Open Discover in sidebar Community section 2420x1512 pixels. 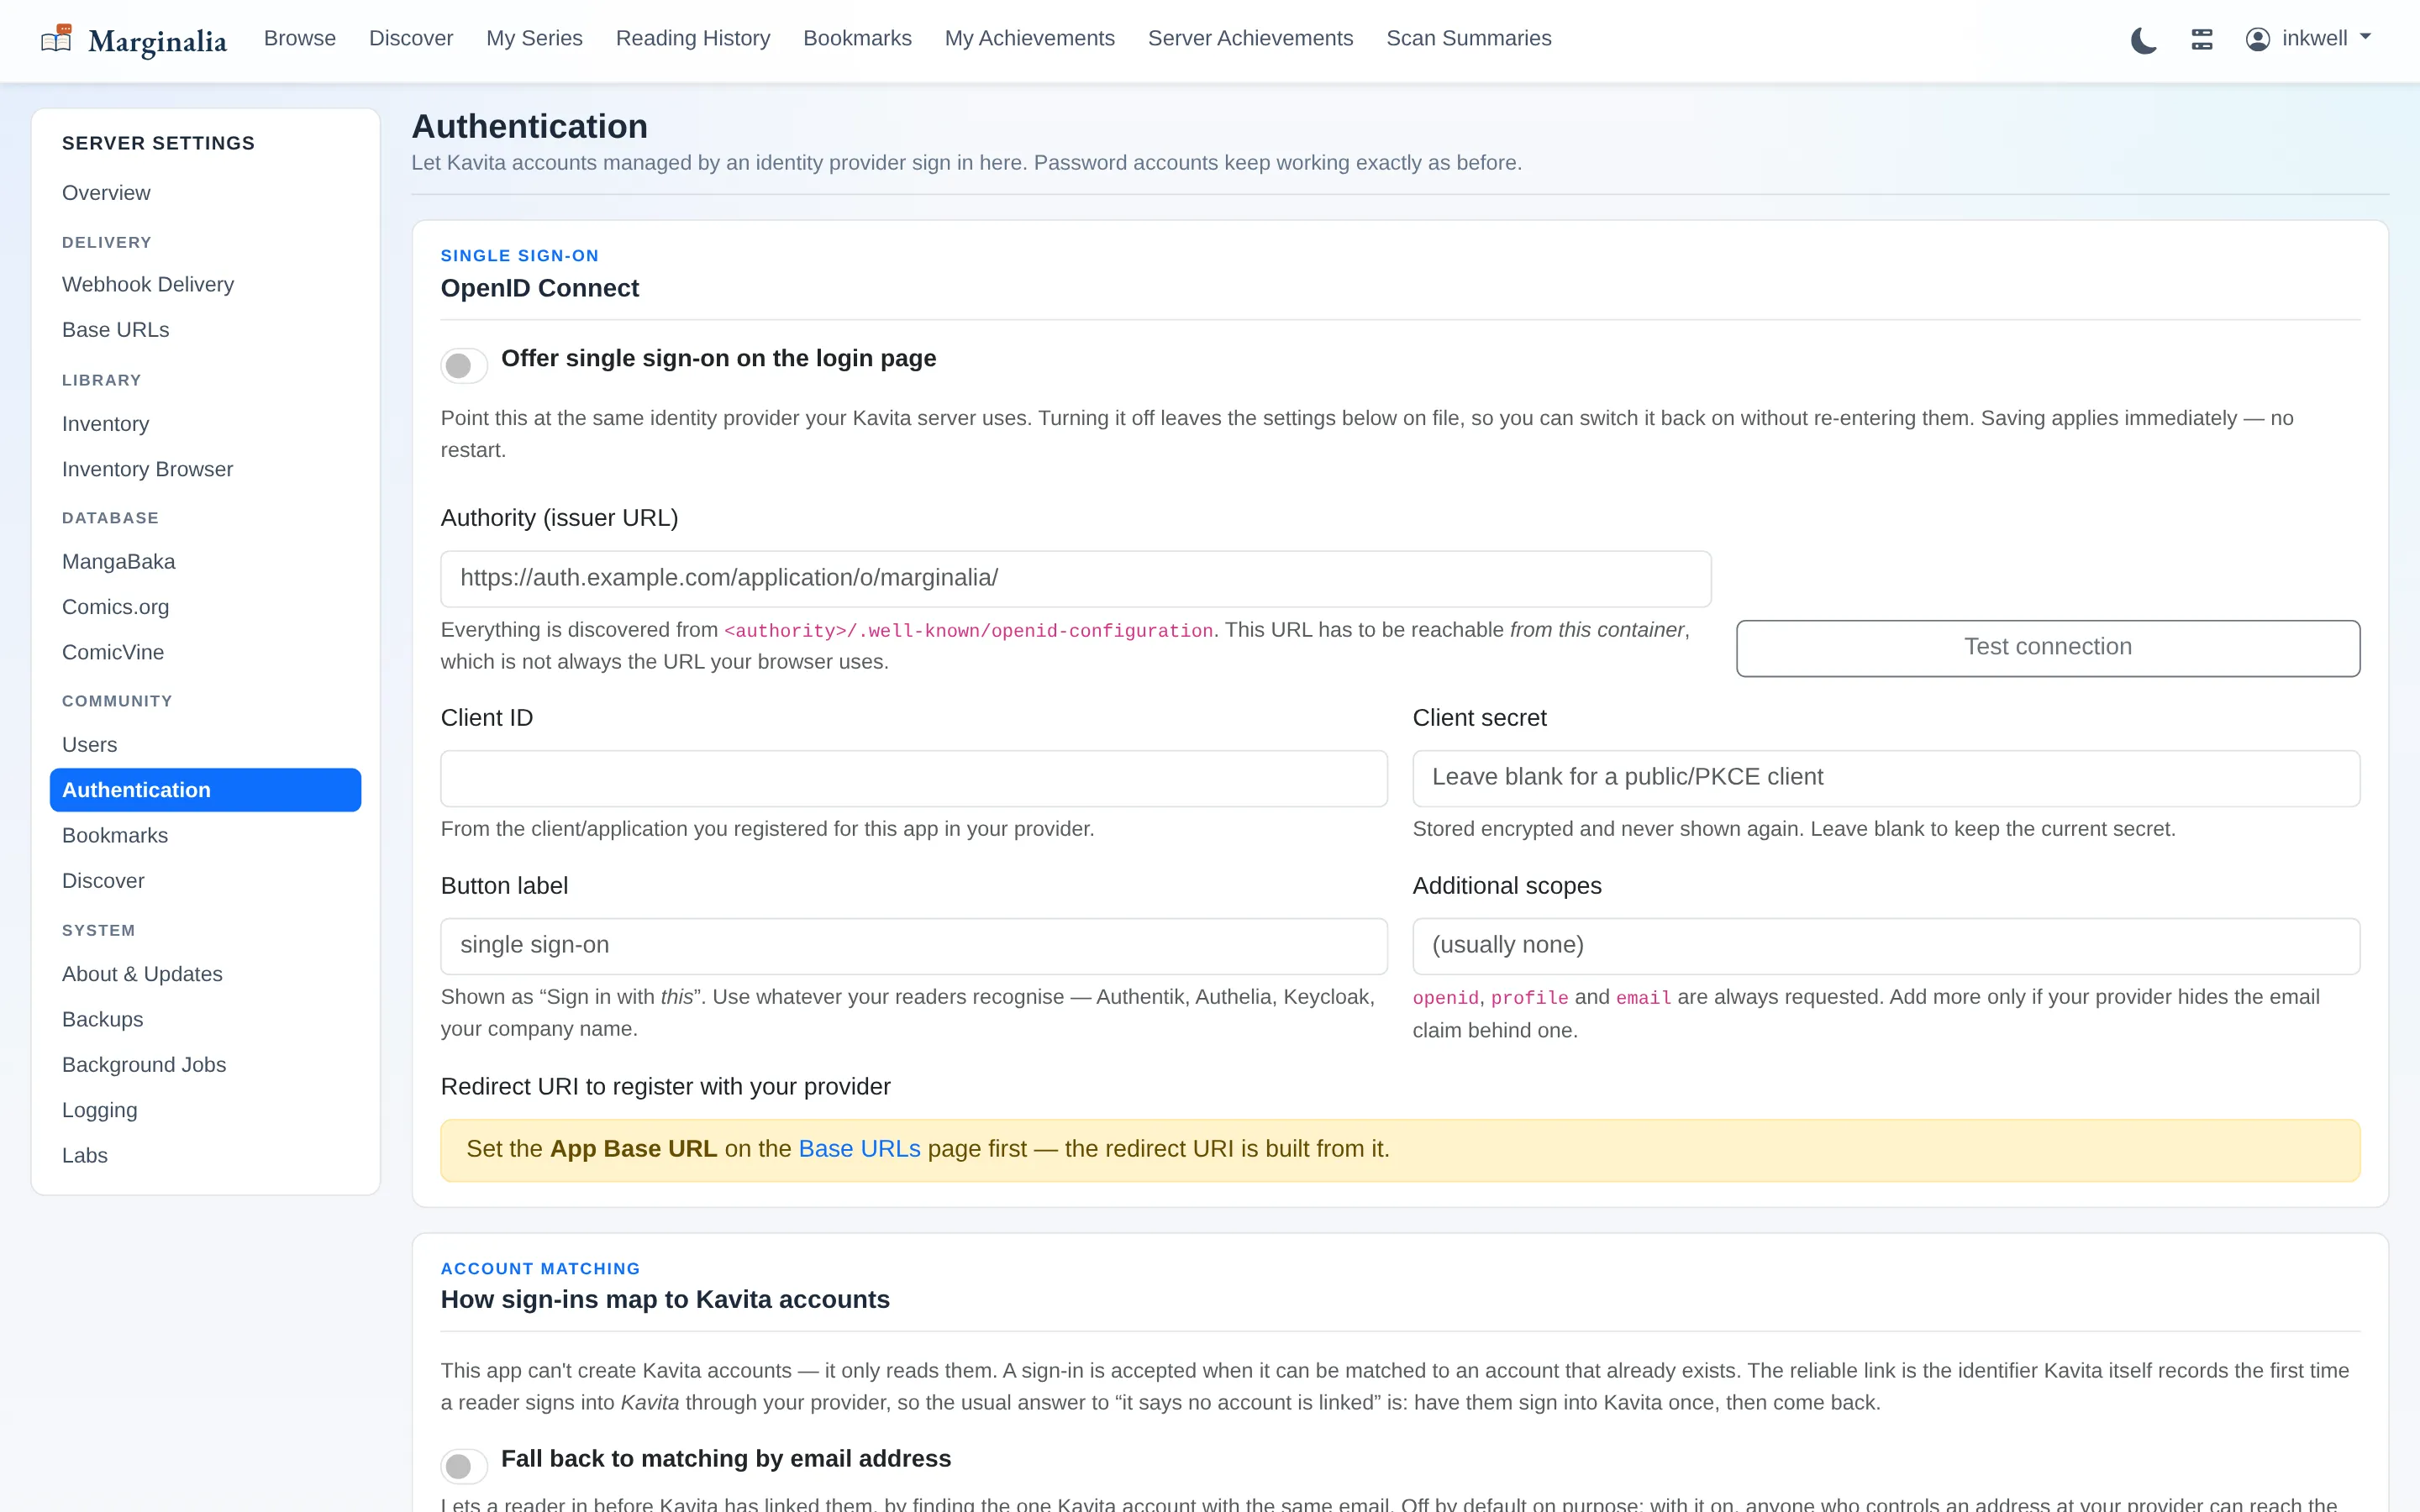pos(205,881)
